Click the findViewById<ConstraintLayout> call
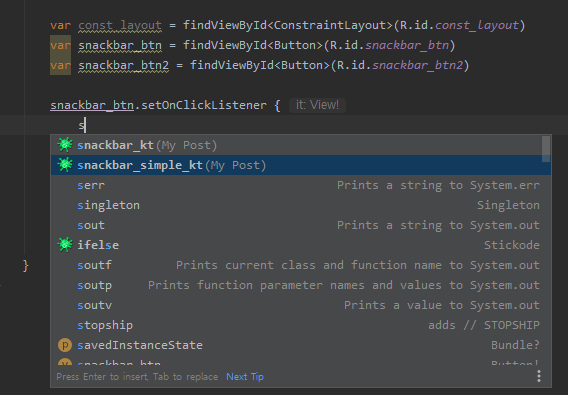568x395 pixels. [288, 25]
